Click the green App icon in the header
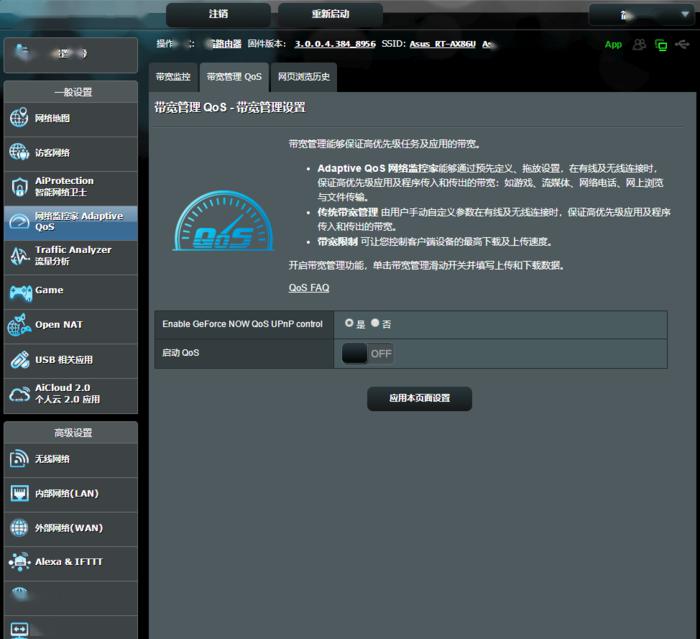700x639 pixels. point(613,44)
